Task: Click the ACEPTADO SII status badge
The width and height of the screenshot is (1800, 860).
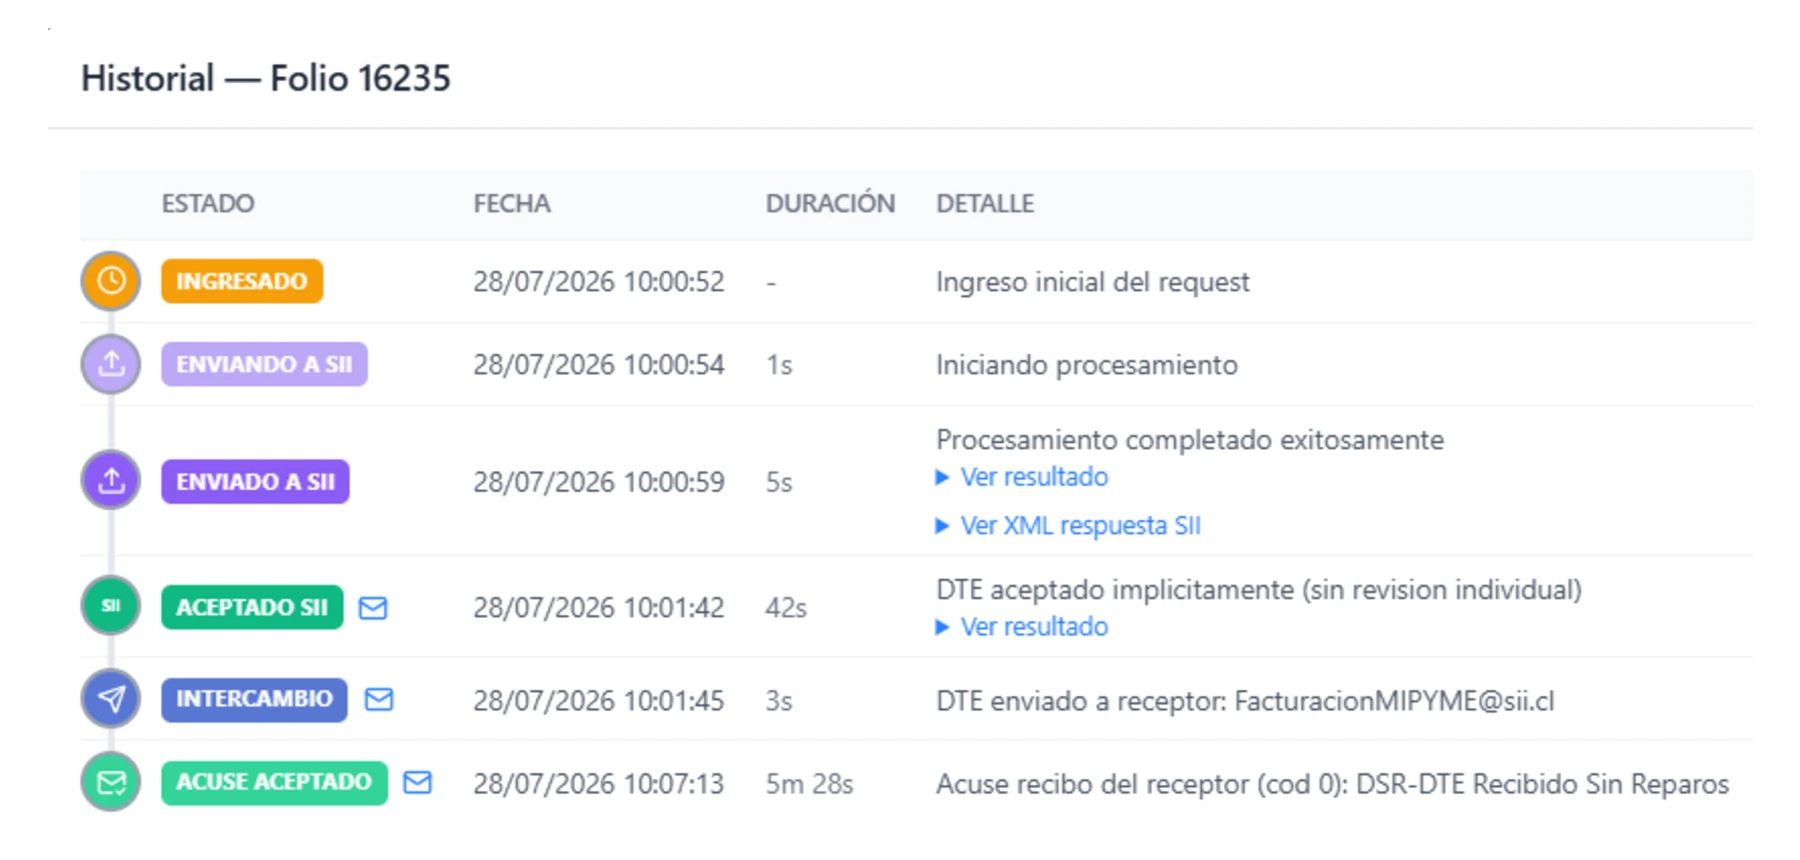Action: point(252,607)
